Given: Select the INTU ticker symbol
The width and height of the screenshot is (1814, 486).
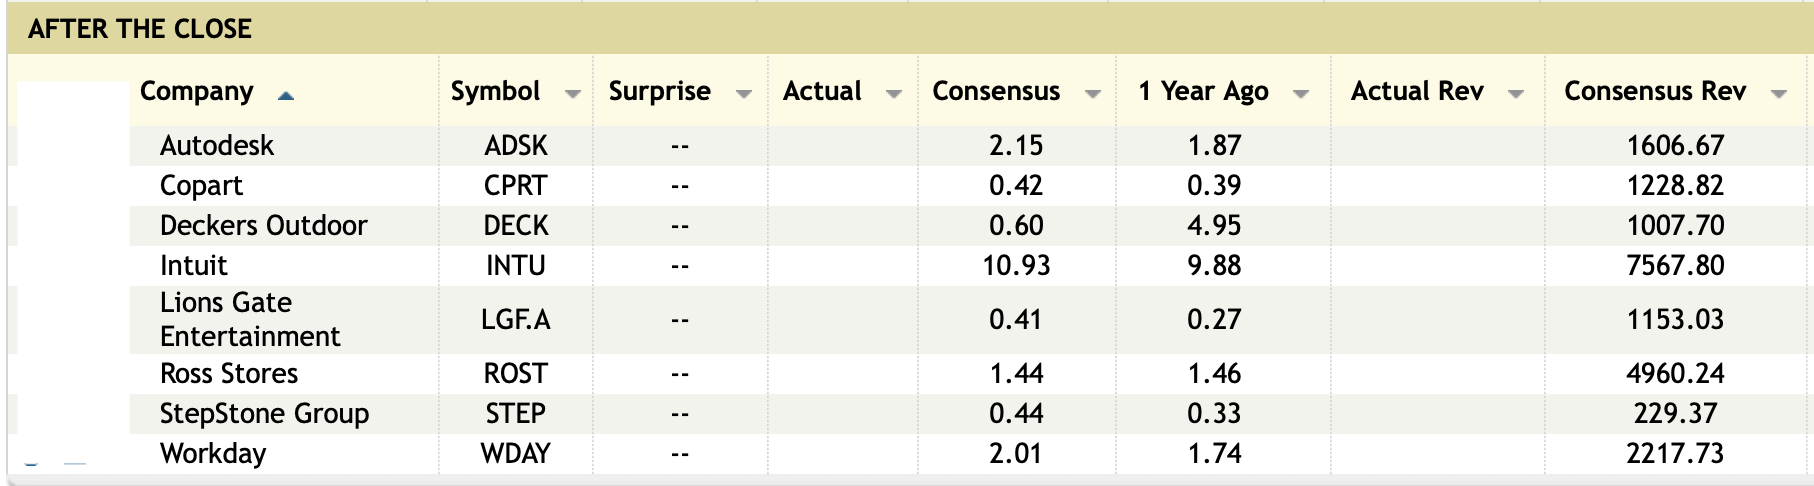Looking at the screenshot, I should 516,266.
